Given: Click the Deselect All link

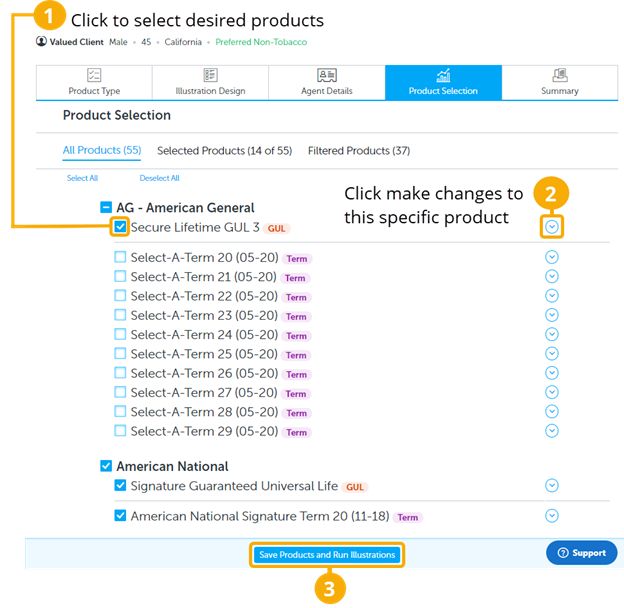Looking at the screenshot, I should click(159, 178).
